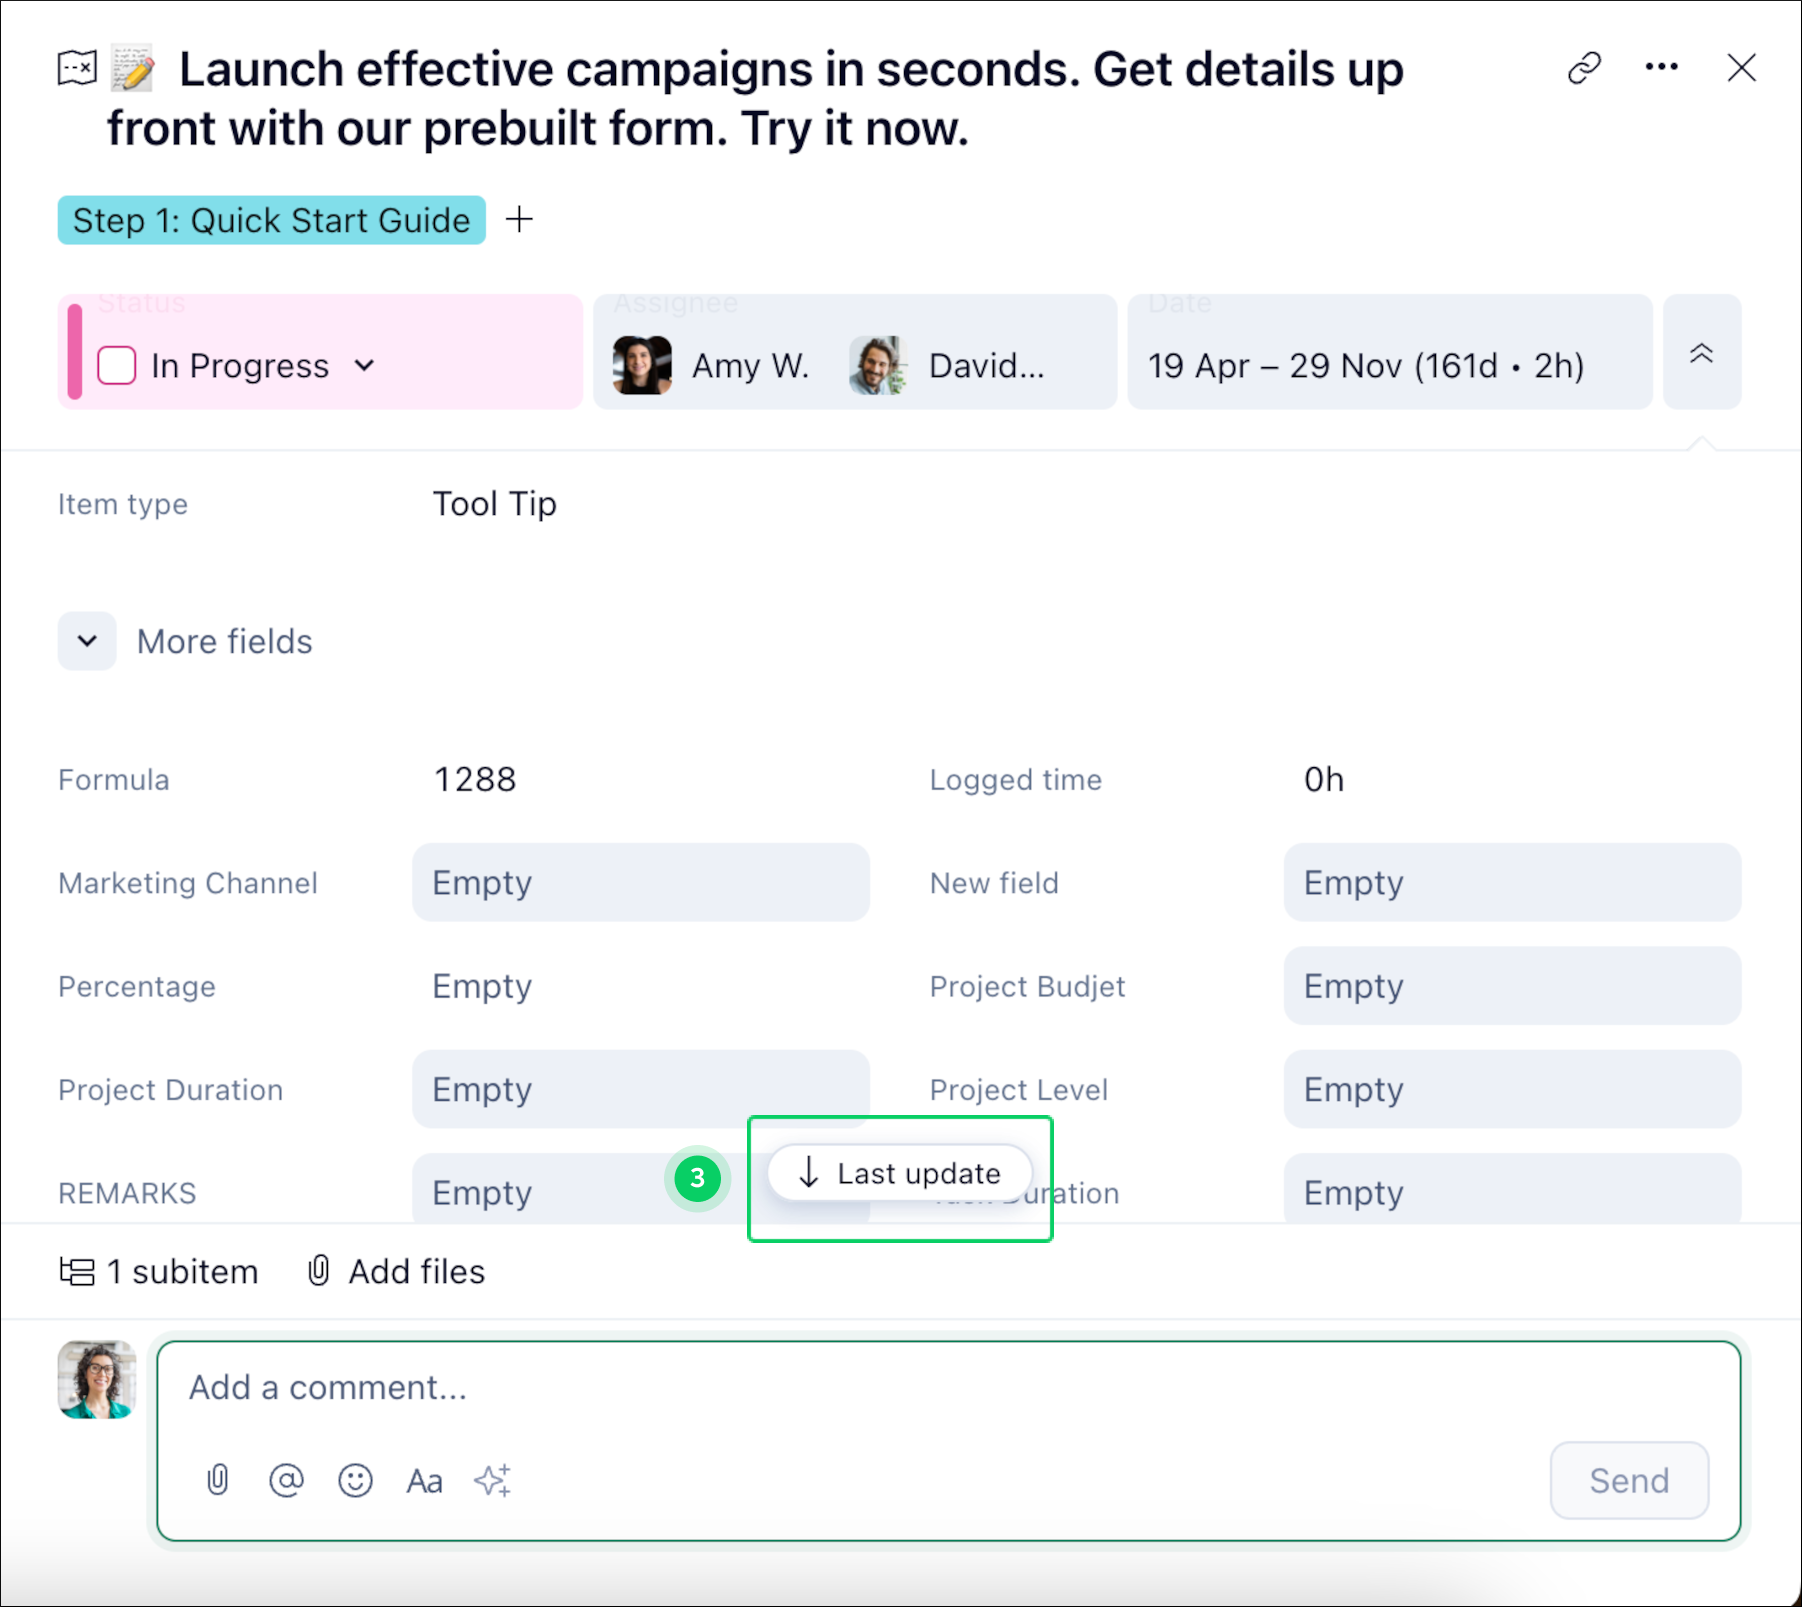1802x1607 pixels.
Task: Check the In Progress status checkbox
Action: [117, 365]
